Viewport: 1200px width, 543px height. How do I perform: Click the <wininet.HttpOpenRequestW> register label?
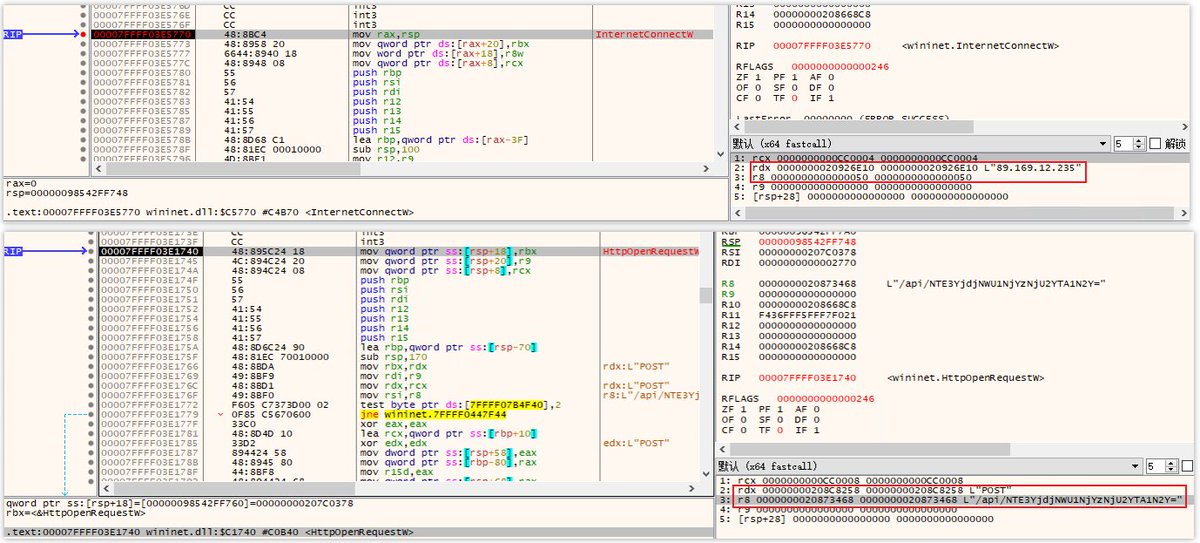[965, 378]
